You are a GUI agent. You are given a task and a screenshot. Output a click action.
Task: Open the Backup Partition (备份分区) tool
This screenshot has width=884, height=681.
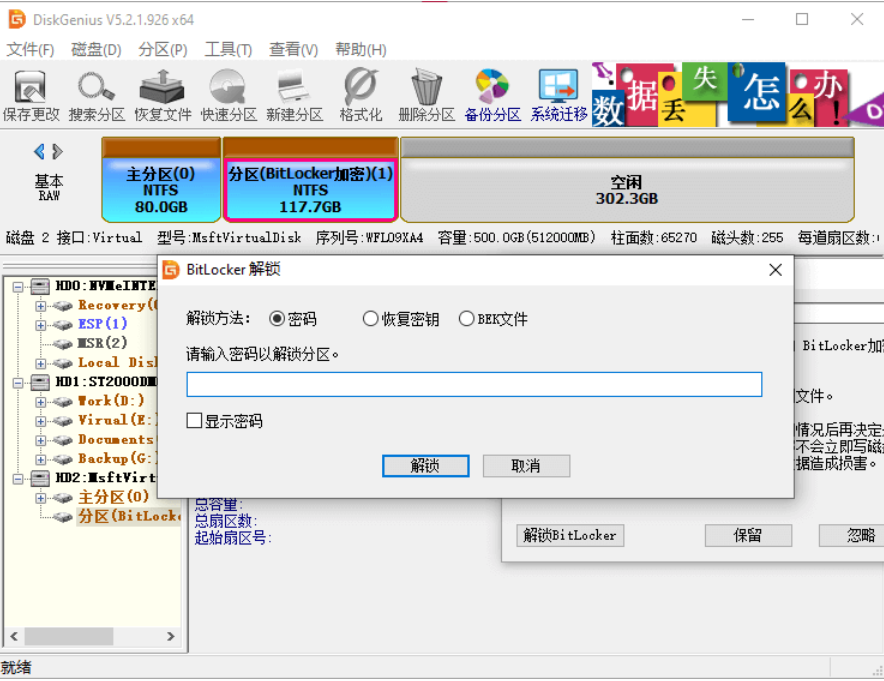[492, 95]
